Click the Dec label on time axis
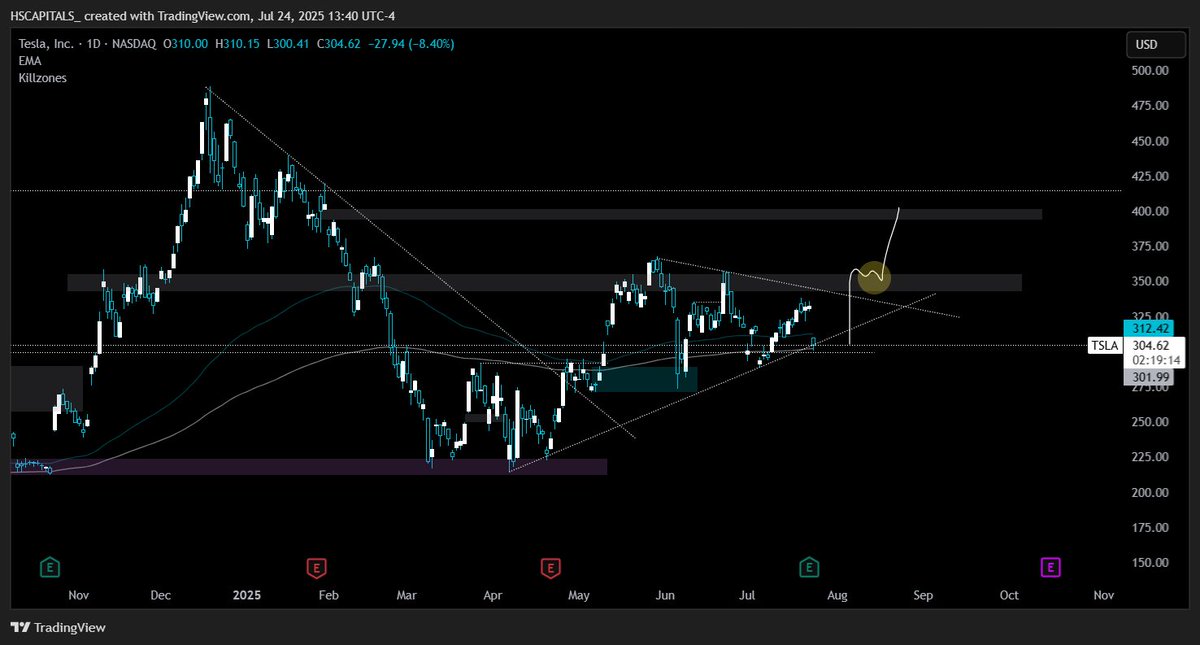 pyautogui.click(x=160, y=595)
